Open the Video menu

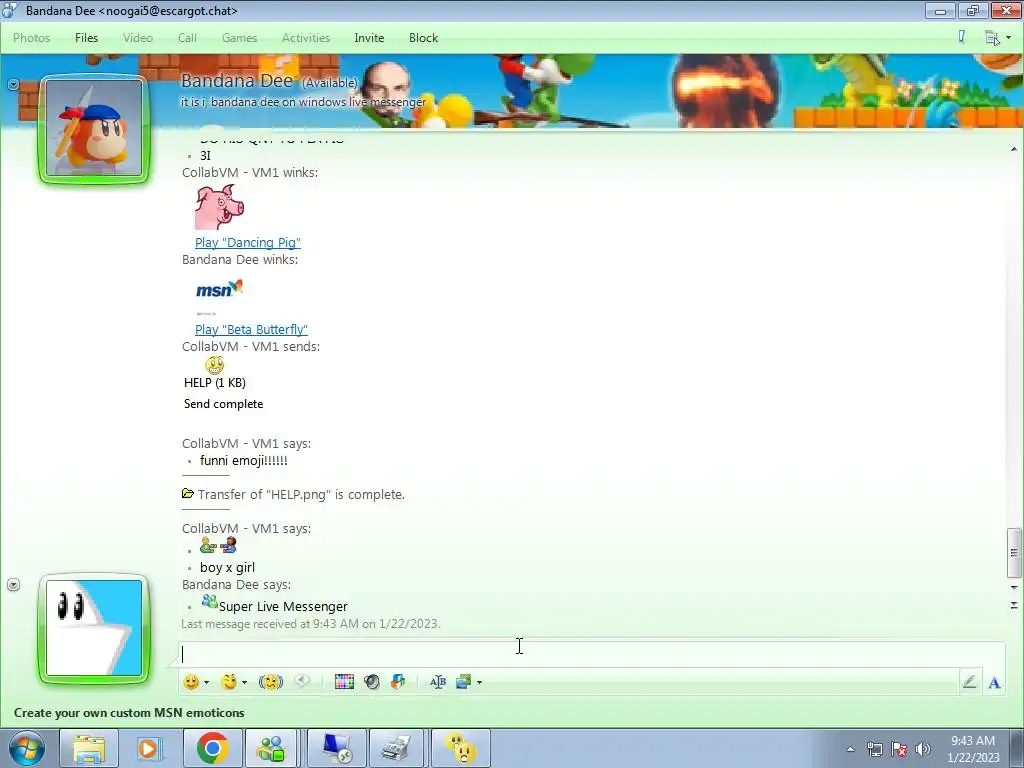coord(138,38)
